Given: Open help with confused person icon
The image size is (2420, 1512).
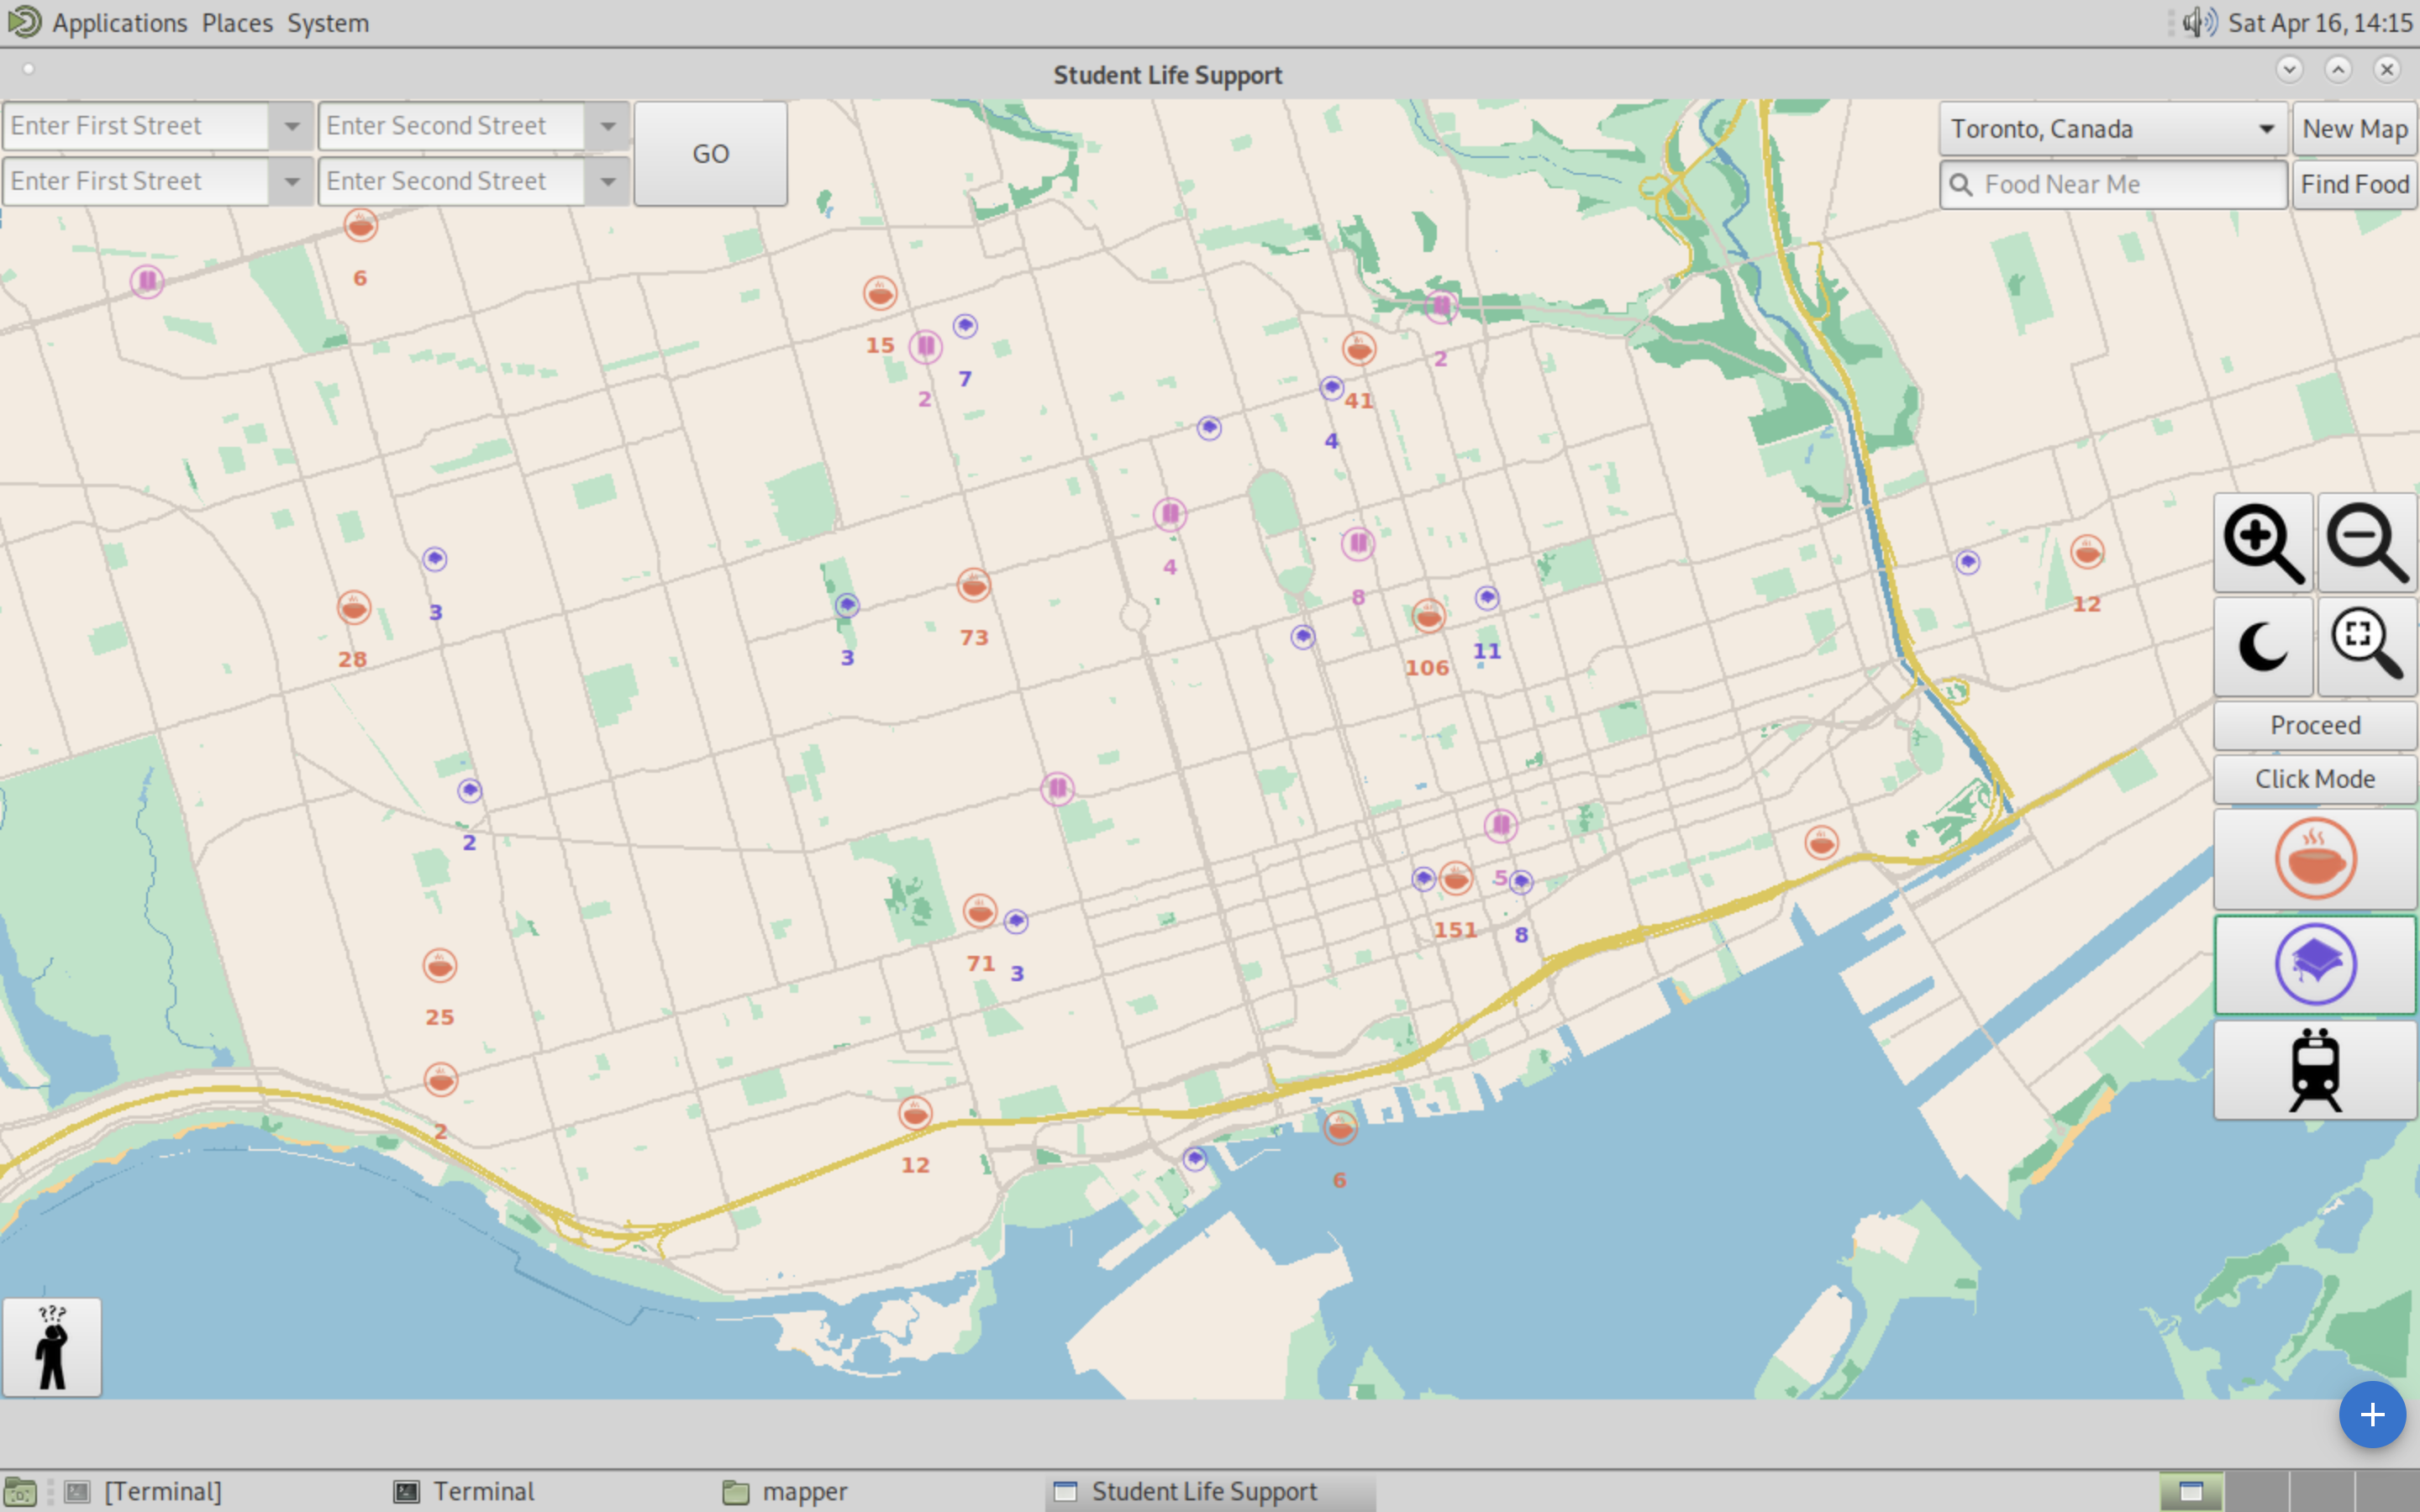Looking at the screenshot, I should click(x=52, y=1347).
